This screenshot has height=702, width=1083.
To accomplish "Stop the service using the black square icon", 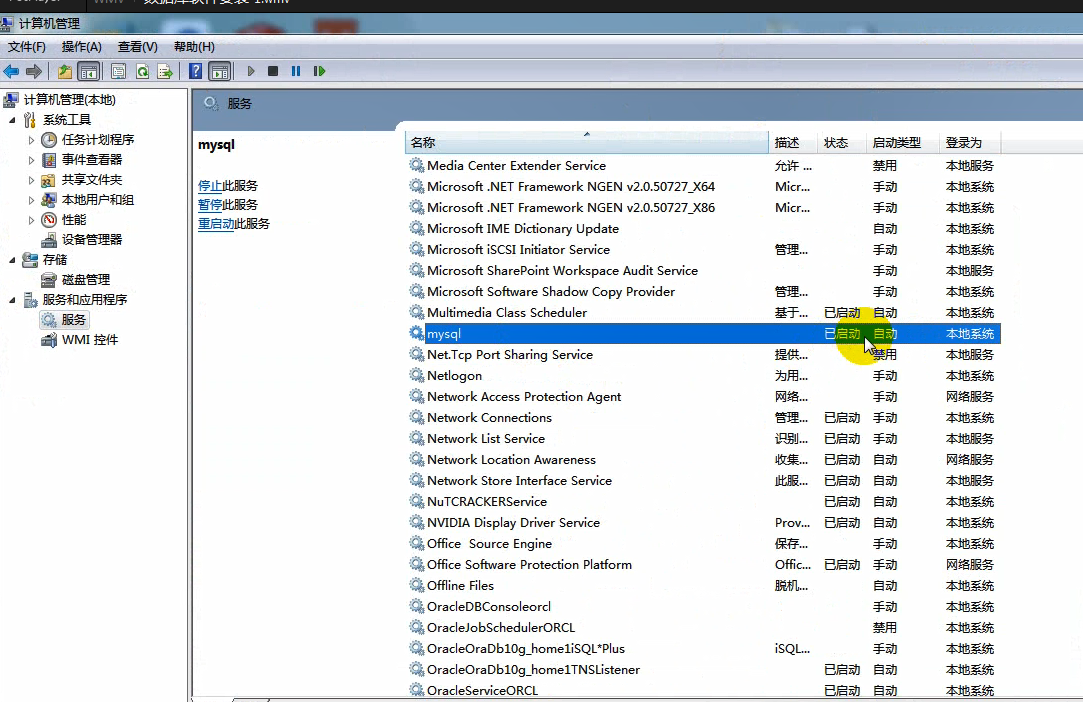I will click(x=272, y=70).
